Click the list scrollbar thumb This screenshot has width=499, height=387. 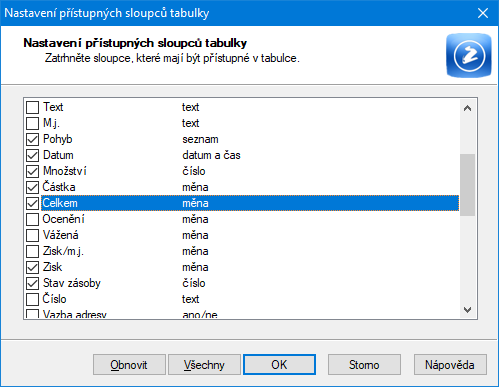pos(467,185)
